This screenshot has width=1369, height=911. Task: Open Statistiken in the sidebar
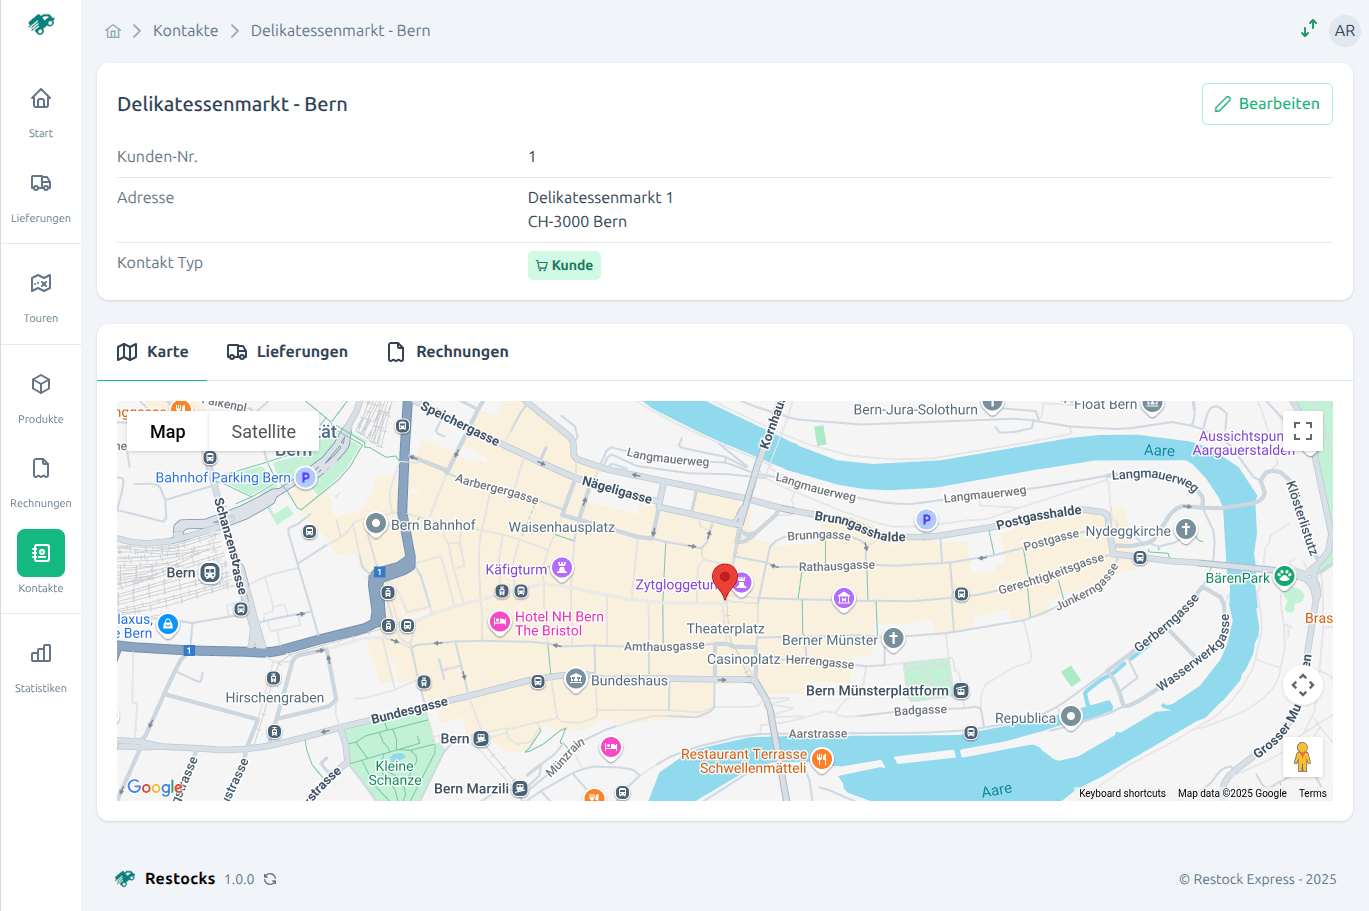(x=41, y=666)
